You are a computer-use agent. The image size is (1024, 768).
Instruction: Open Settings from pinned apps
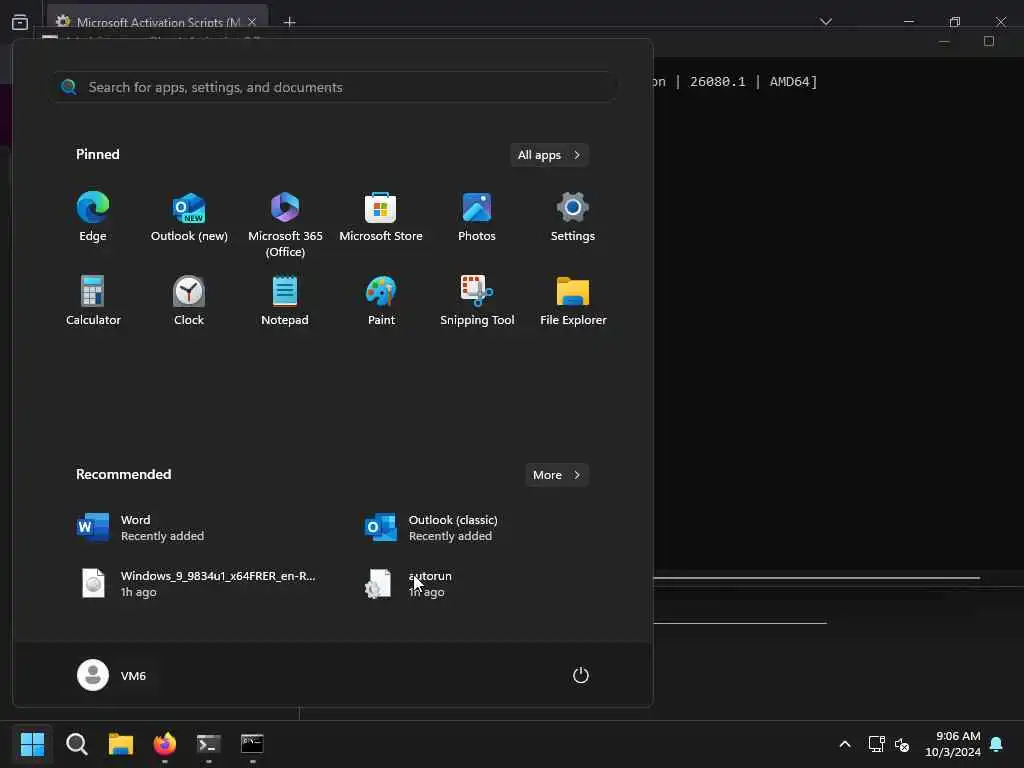click(573, 217)
